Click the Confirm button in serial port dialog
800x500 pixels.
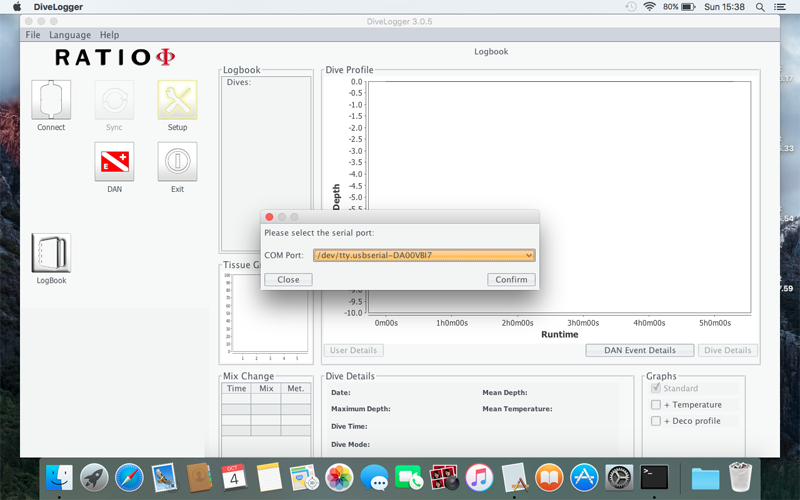[x=511, y=280]
